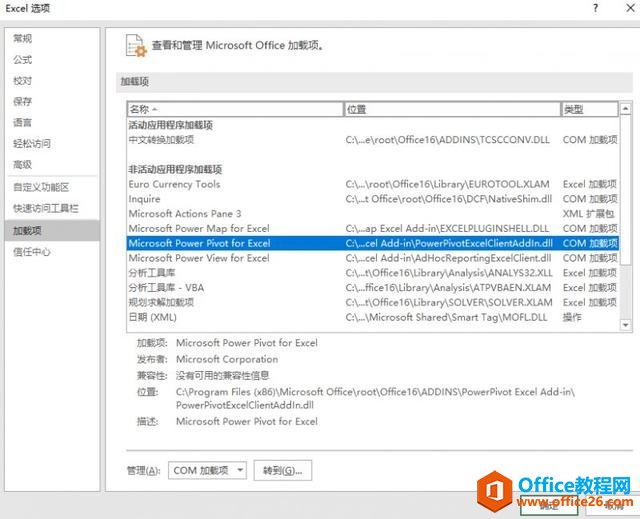Viewport: 640px width, 519px height.
Task: Click the SOLVER.XLAM location path
Action: 449,302
